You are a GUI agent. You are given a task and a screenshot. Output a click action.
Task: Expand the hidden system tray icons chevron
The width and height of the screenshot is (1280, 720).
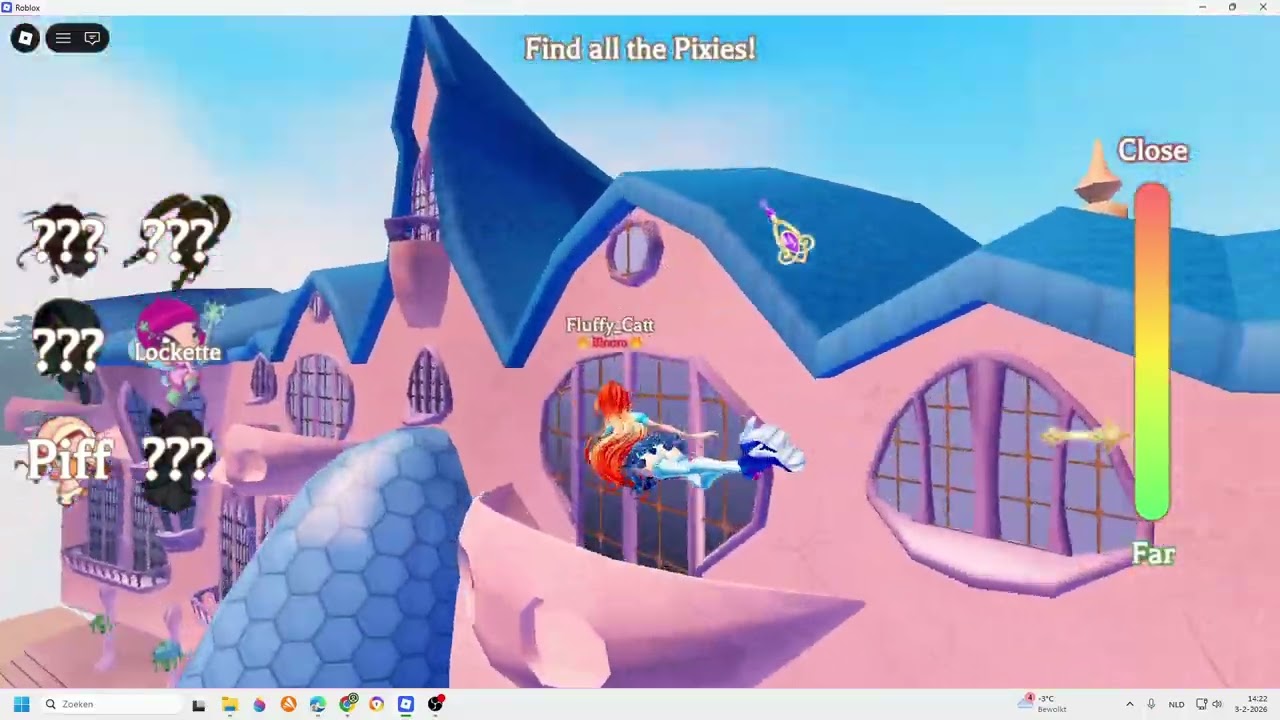point(1130,704)
